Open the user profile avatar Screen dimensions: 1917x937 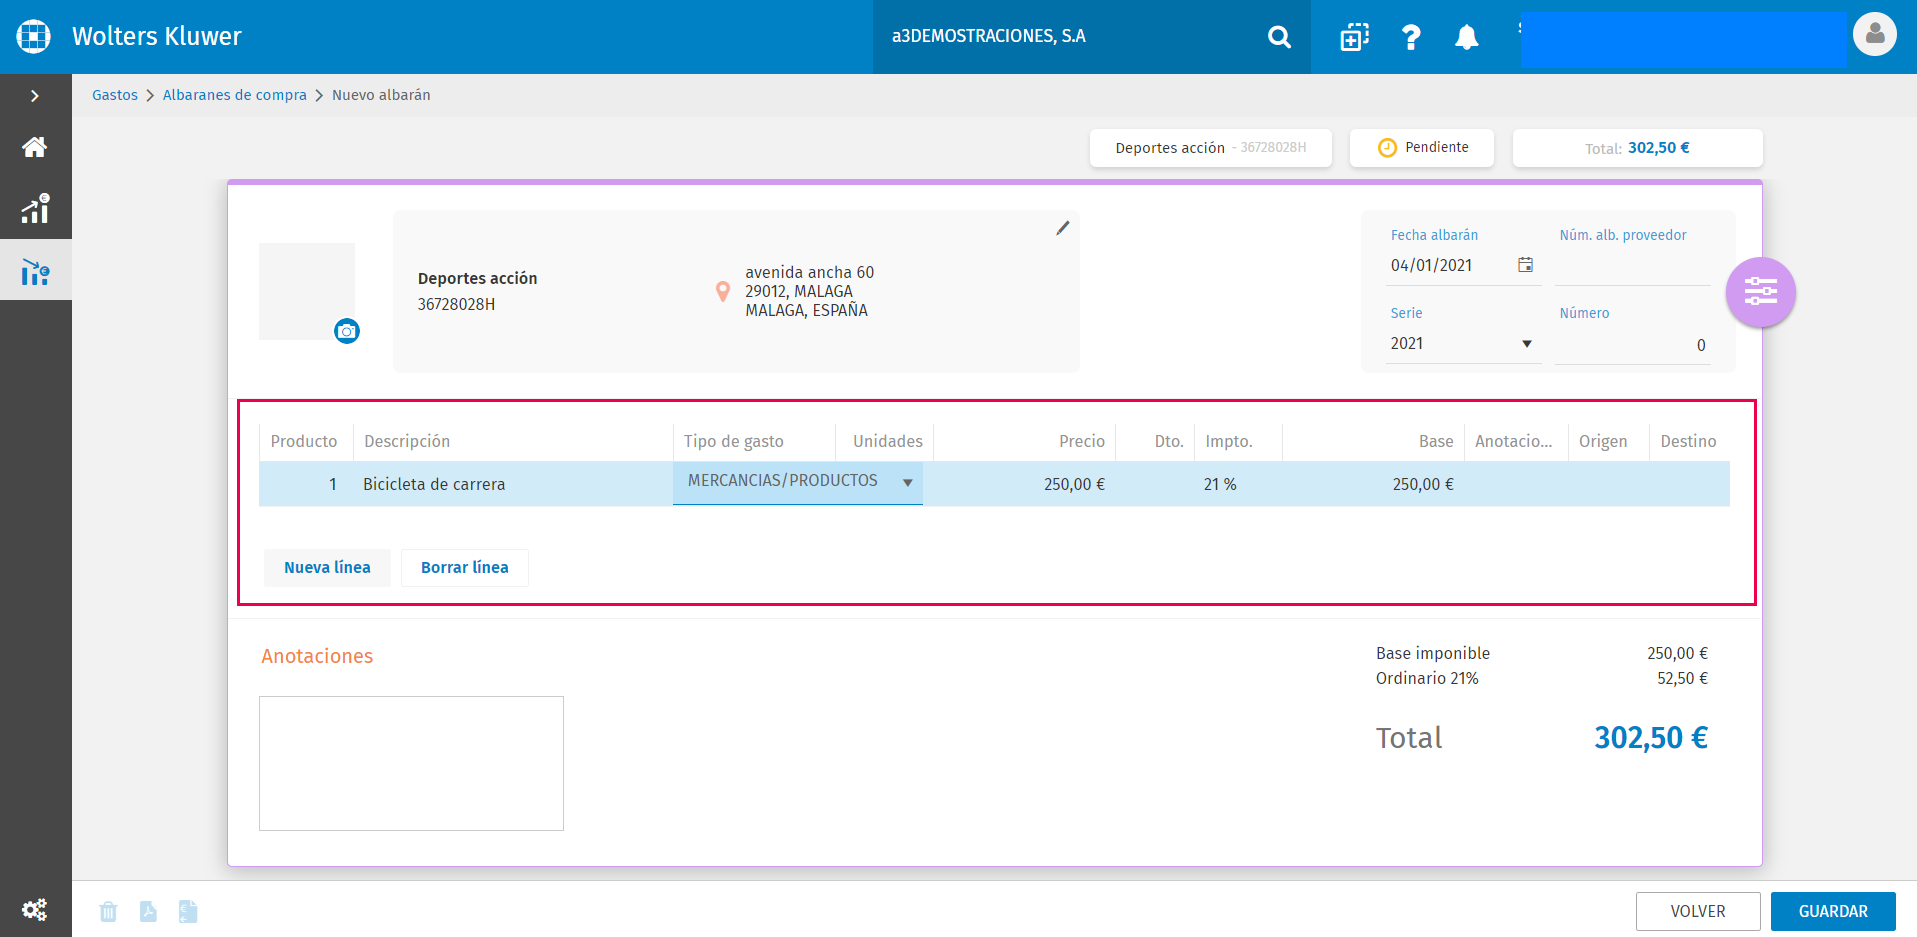click(1874, 34)
